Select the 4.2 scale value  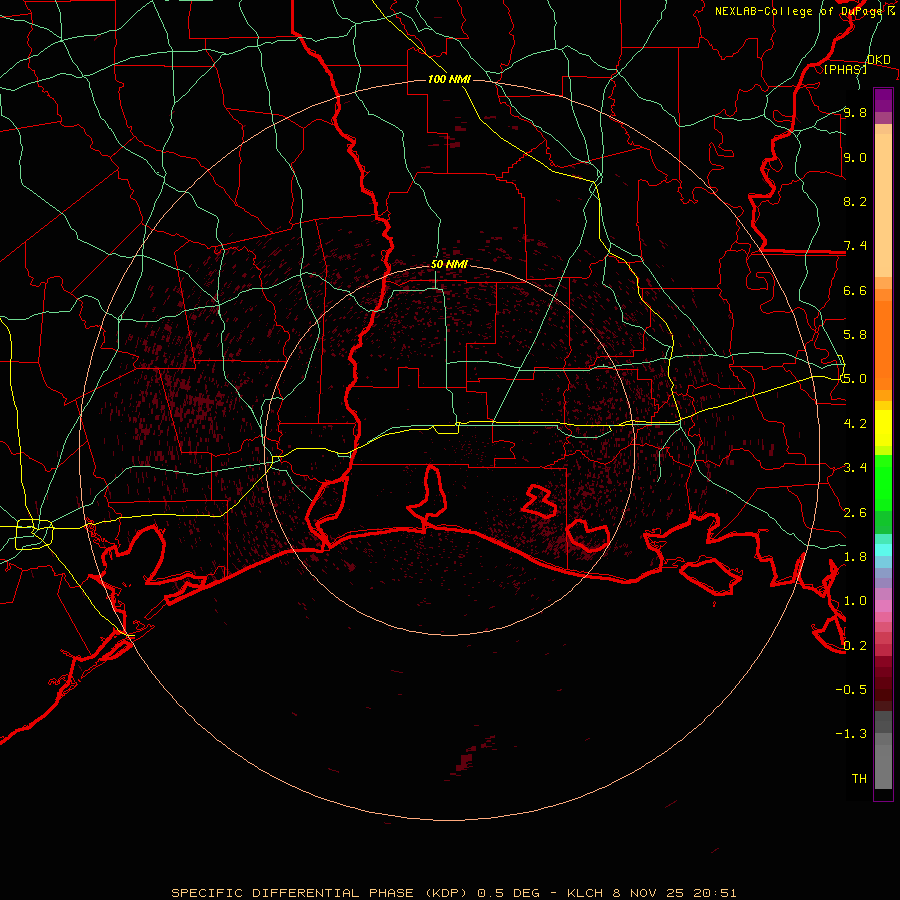(x=855, y=424)
